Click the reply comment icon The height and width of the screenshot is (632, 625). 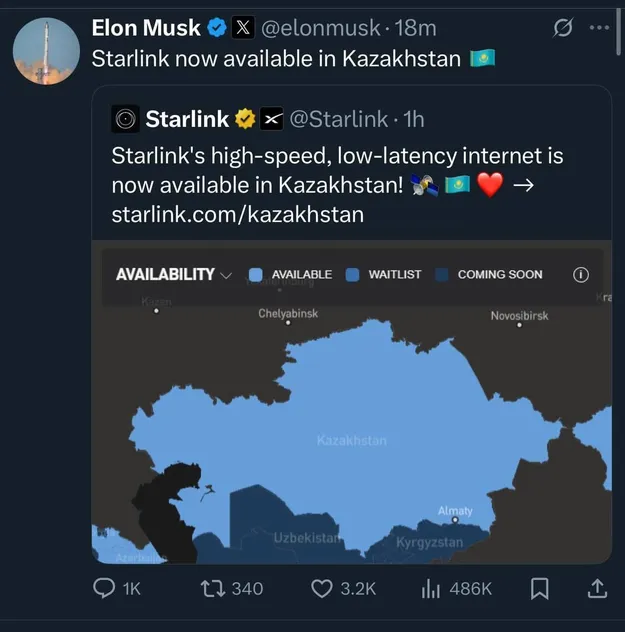pos(105,589)
